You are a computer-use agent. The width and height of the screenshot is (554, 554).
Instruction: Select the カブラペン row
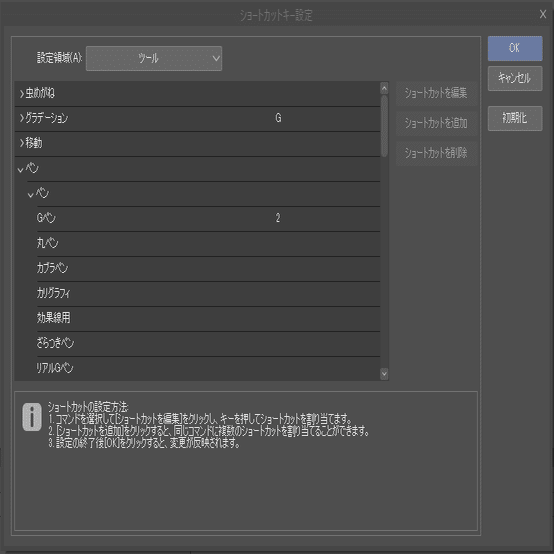click(x=208, y=269)
